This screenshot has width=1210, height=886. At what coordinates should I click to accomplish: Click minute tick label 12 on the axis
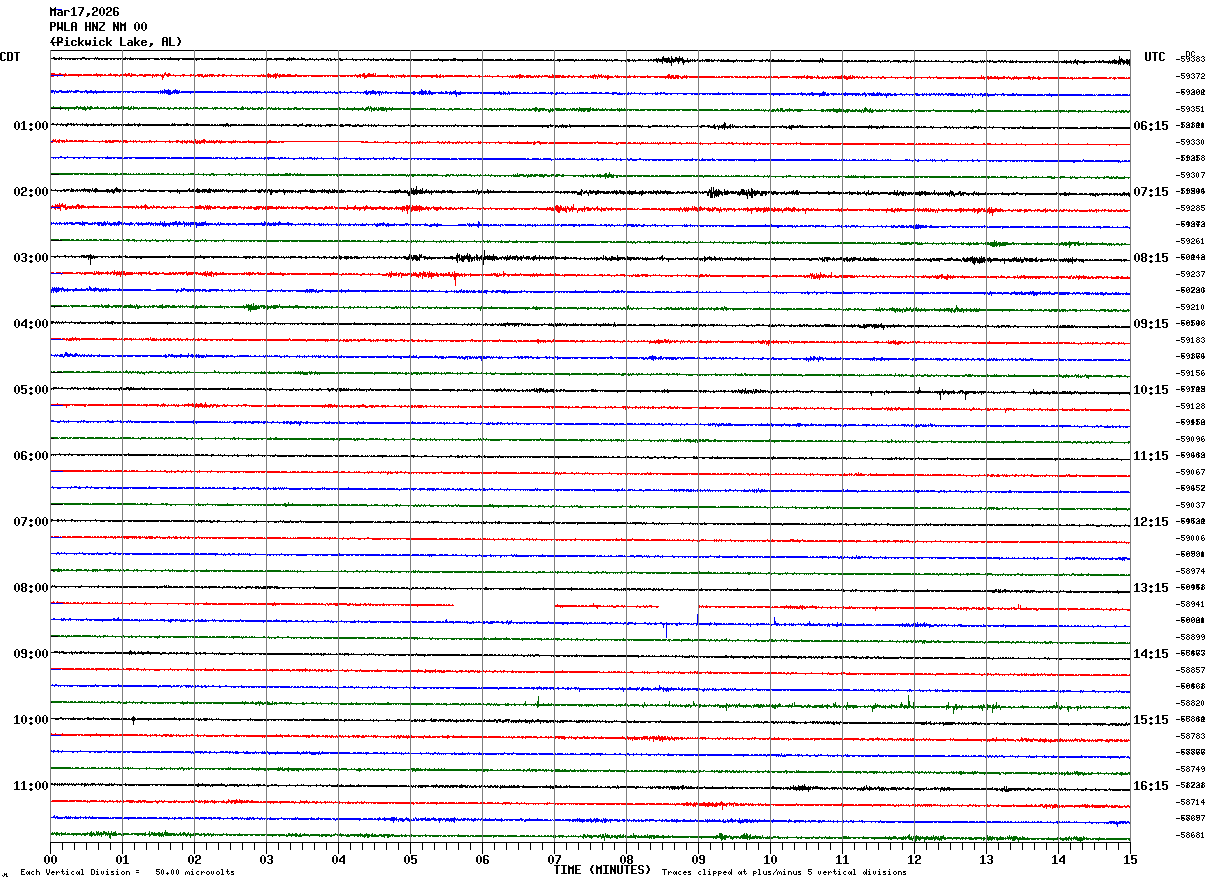914,859
